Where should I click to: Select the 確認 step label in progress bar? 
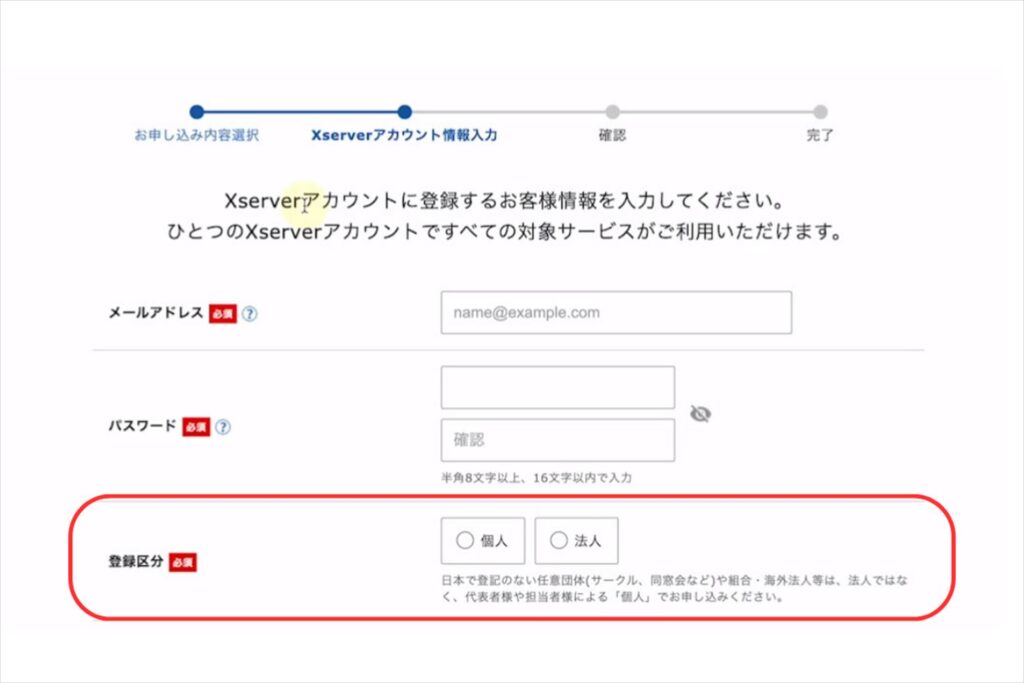point(612,135)
